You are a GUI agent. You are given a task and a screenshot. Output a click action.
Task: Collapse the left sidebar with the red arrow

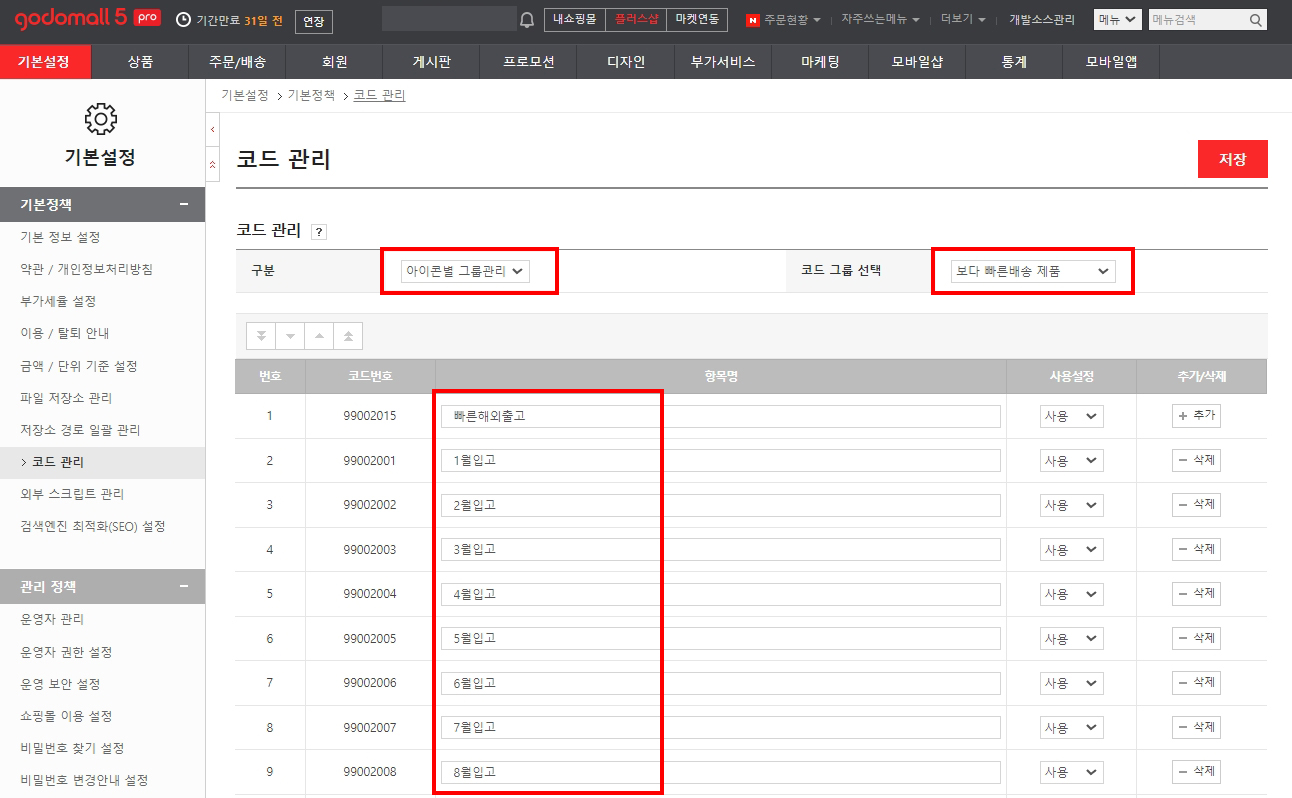pos(212,129)
